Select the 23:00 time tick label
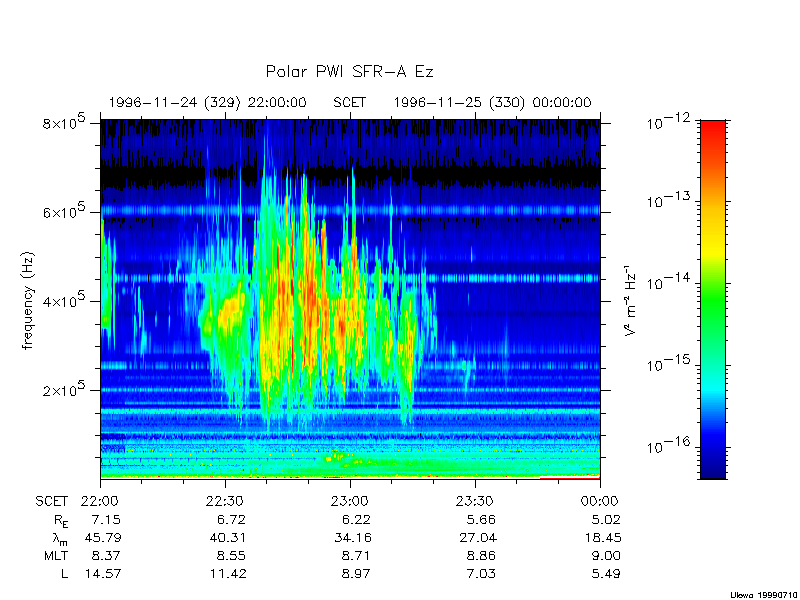This screenshot has width=800, height=600. point(349,501)
